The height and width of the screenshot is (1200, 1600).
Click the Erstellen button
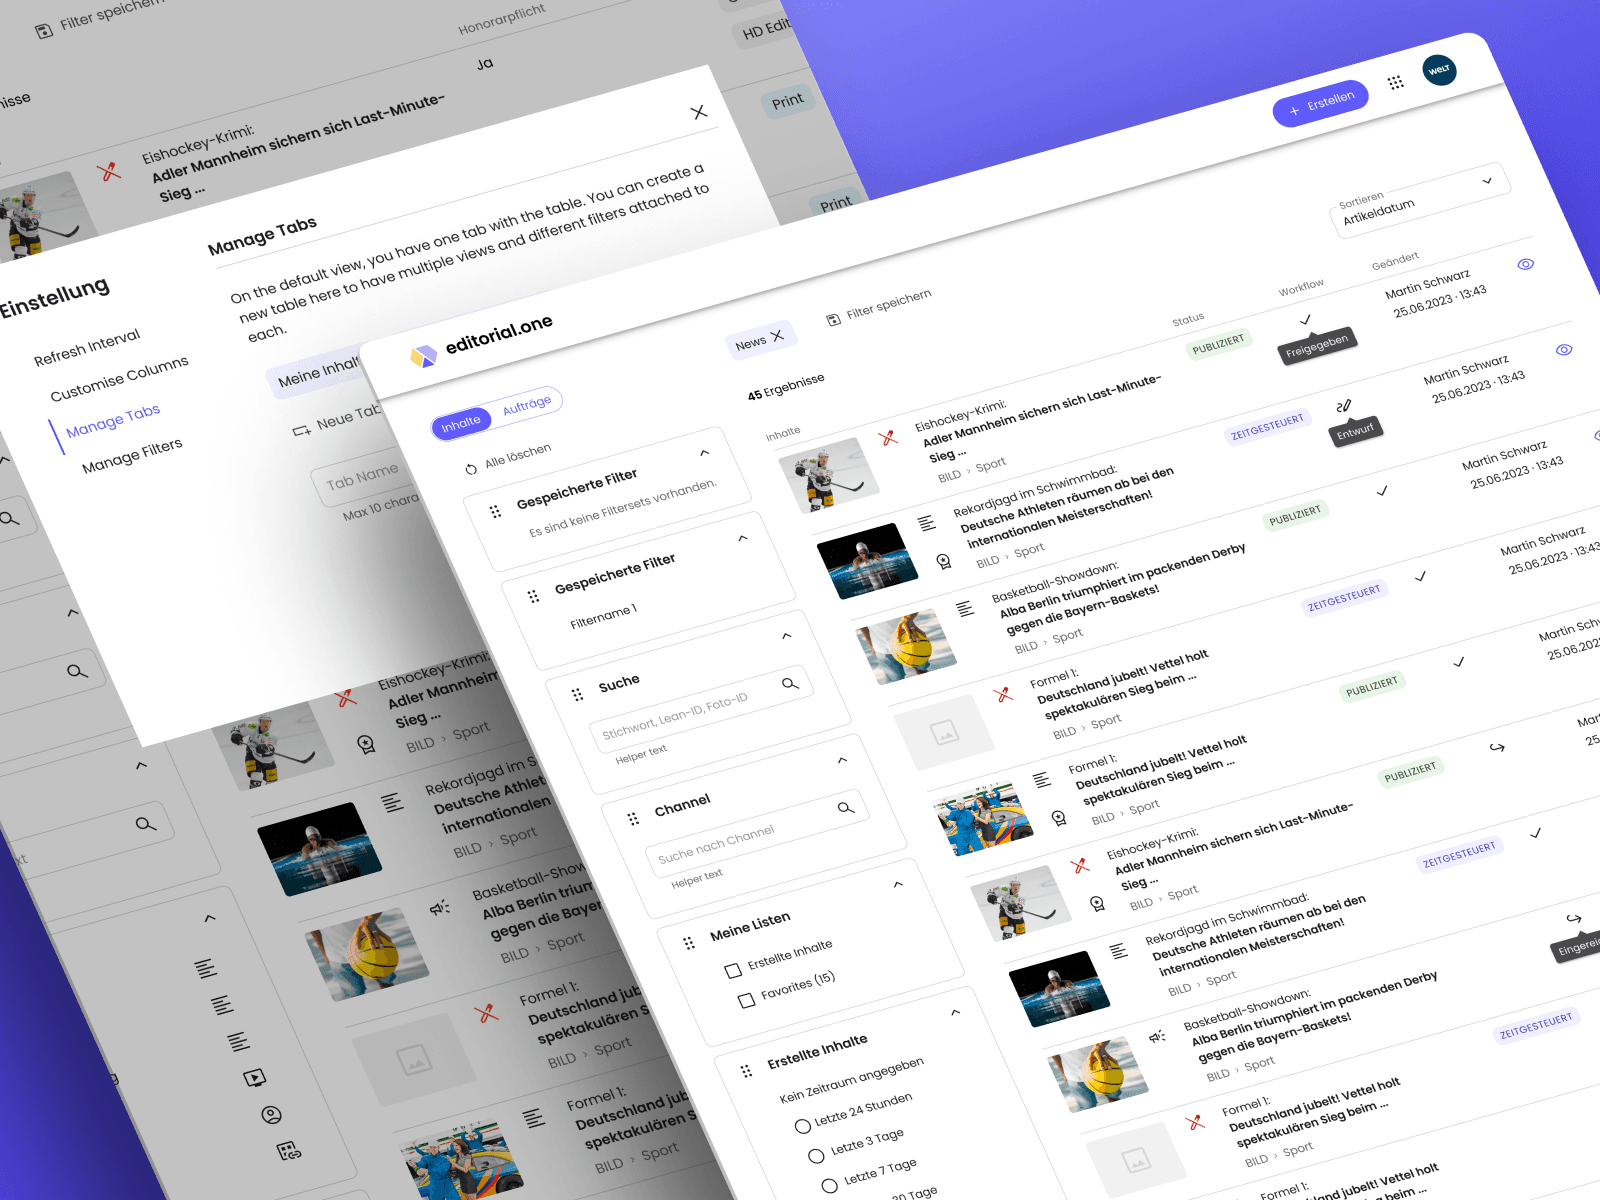coord(1321,103)
